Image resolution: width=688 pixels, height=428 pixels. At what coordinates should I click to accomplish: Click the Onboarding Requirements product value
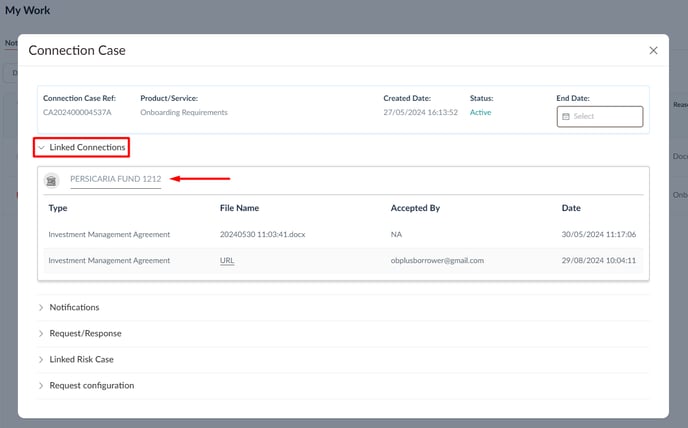click(x=184, y=112)
